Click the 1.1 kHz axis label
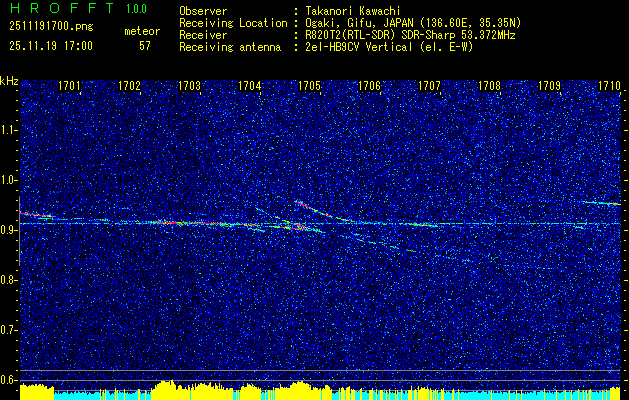The width and height of the screenshot is (629, 400). [x=8, y=130]
